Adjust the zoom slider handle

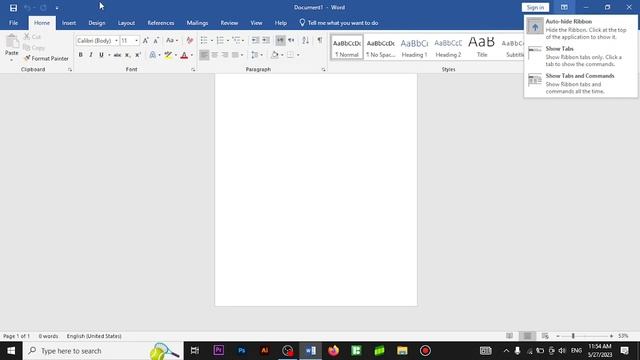pos(573,336)
